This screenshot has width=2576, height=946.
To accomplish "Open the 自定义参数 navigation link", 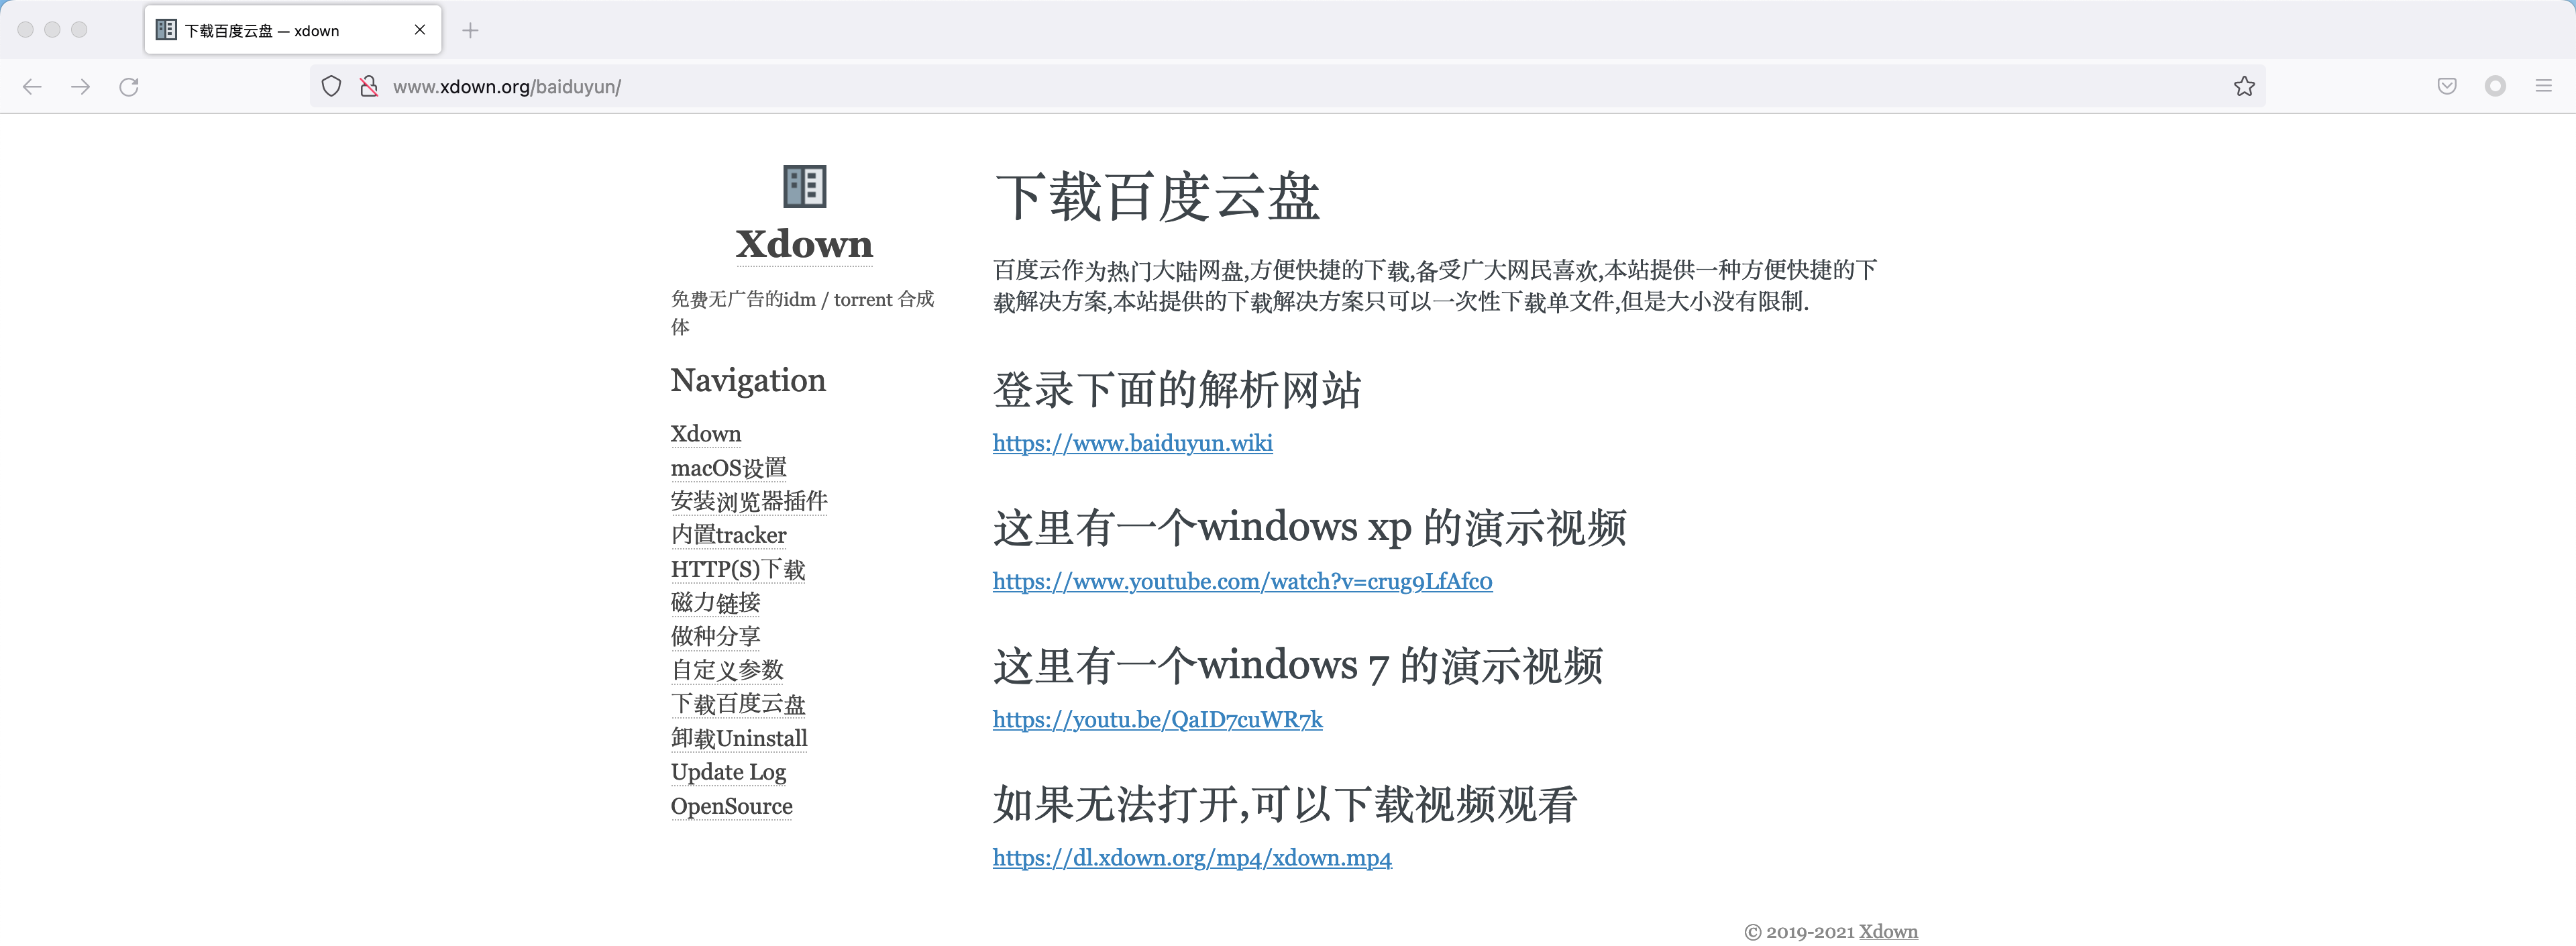I will coord(727,670).
